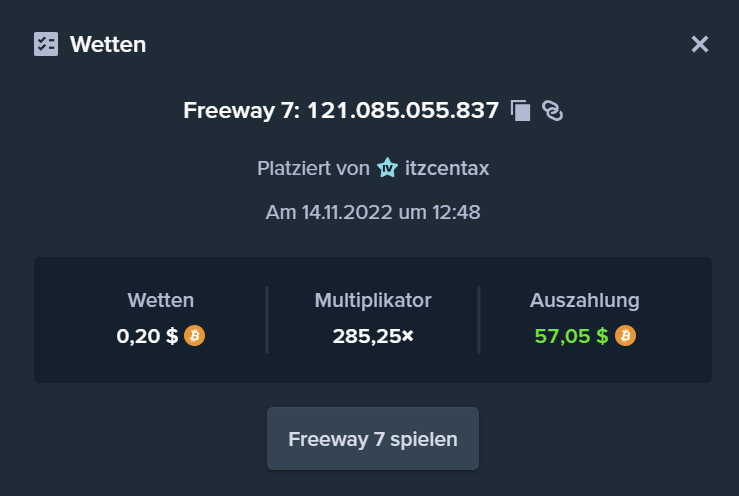Click the Platziert von label
Viewport: 739px width, 496px height.
[313, 168]
